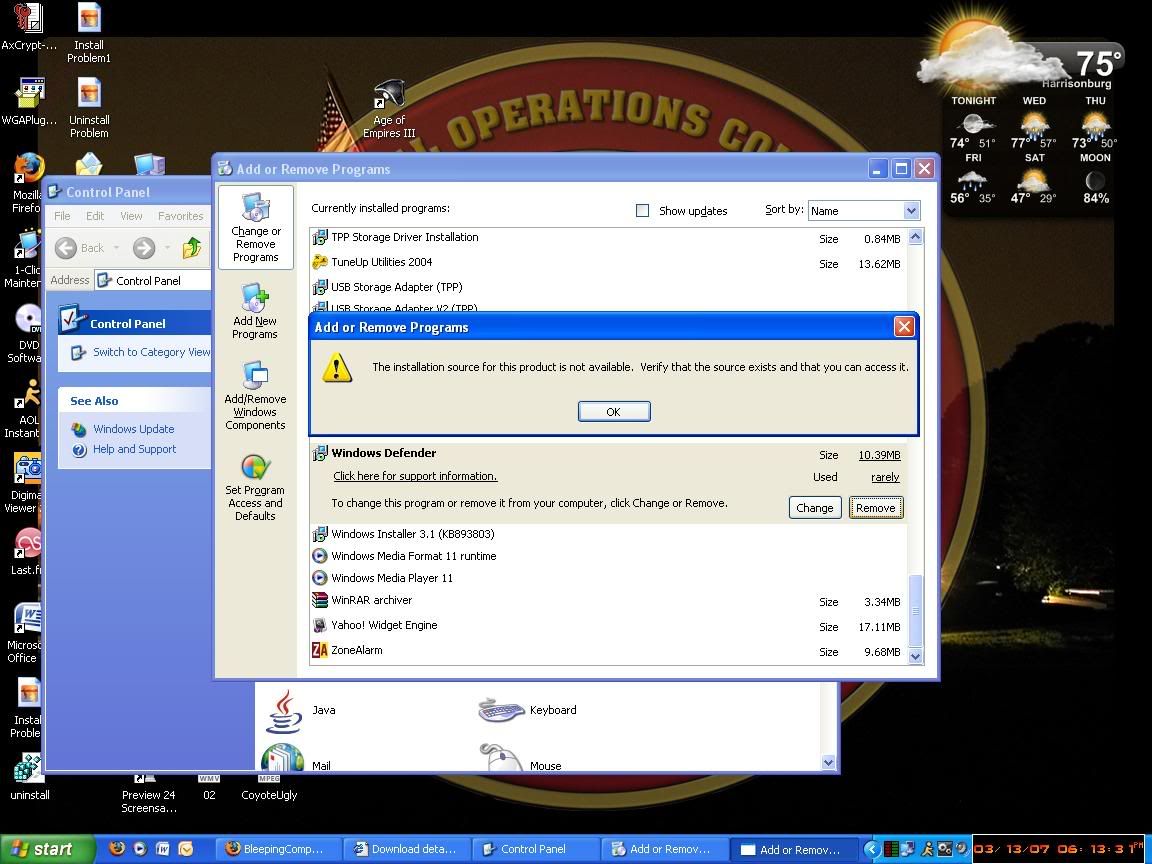1152x864 pixels.
Task: Select Windows Media Player 11 icon
Action: pos(320,578)
